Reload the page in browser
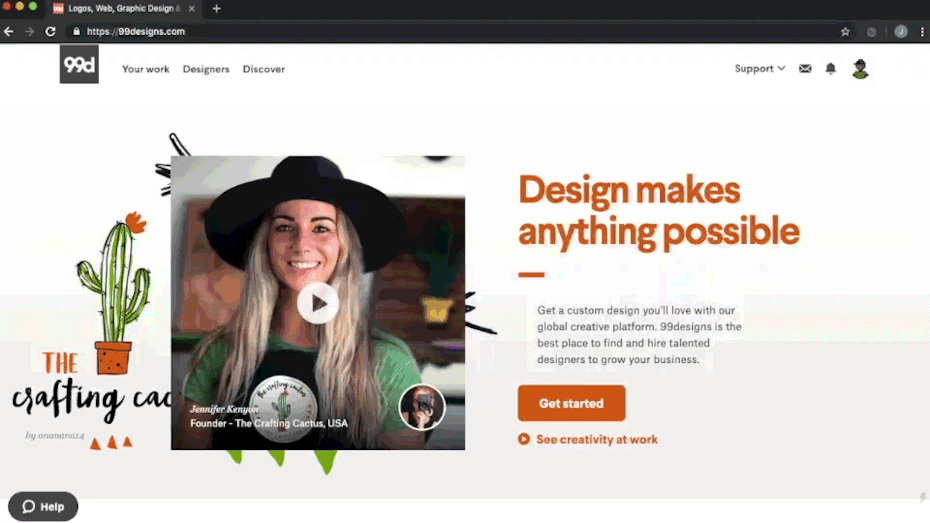The width and height of the screenshot is (930, 523). [x=50, y=31]
